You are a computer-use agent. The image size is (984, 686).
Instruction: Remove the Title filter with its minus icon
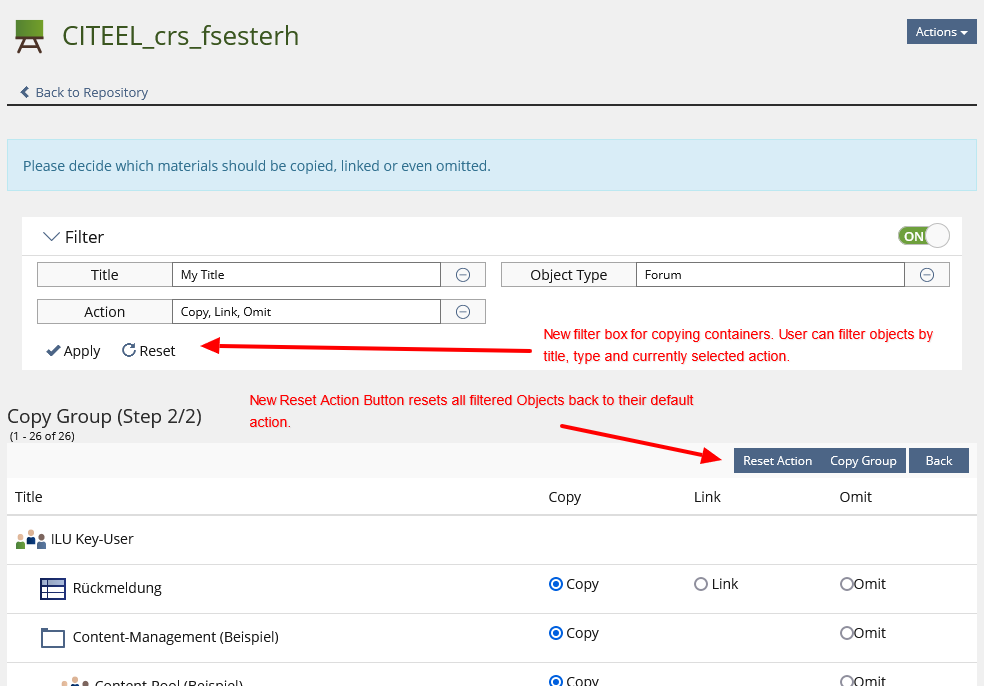[x=463, y=275]
